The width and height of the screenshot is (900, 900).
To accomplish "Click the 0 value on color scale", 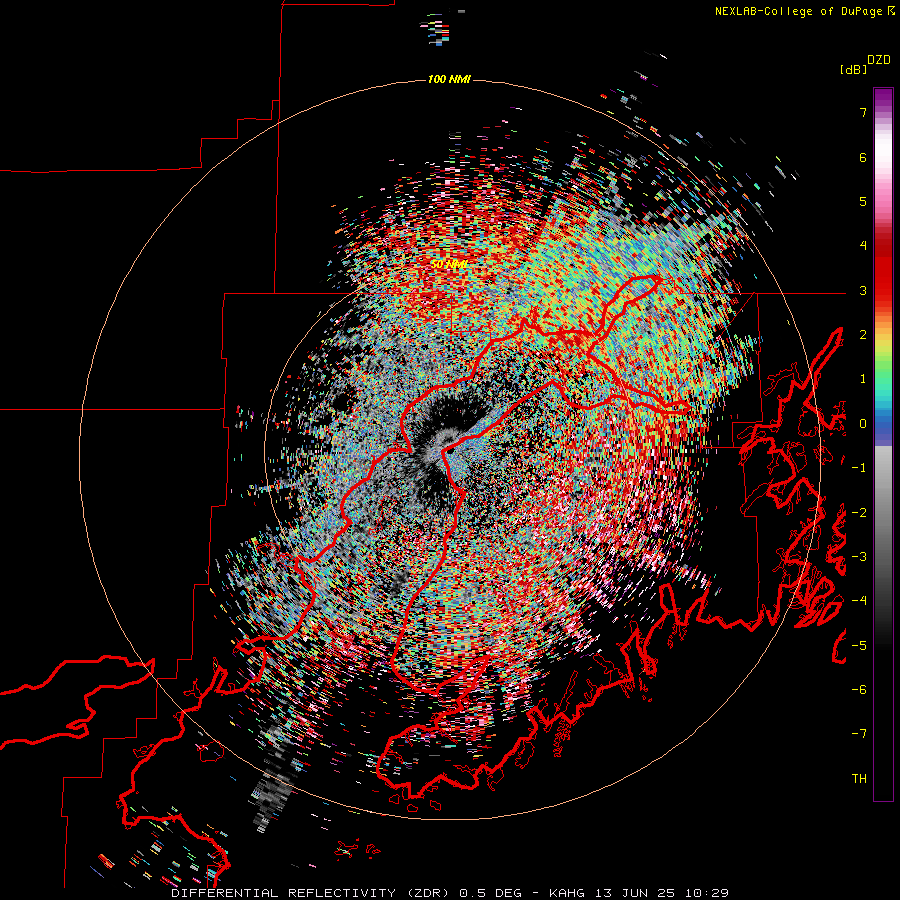I will coord(863,424).
